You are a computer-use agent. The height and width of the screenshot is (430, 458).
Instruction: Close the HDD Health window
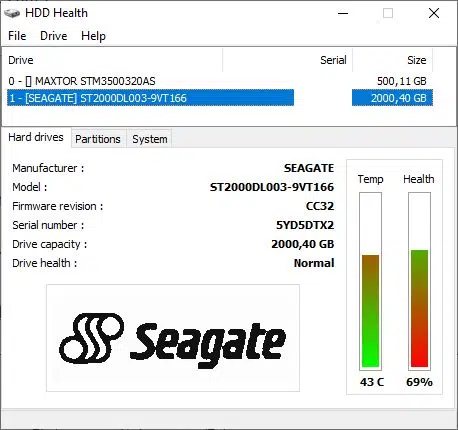(434, 13)
